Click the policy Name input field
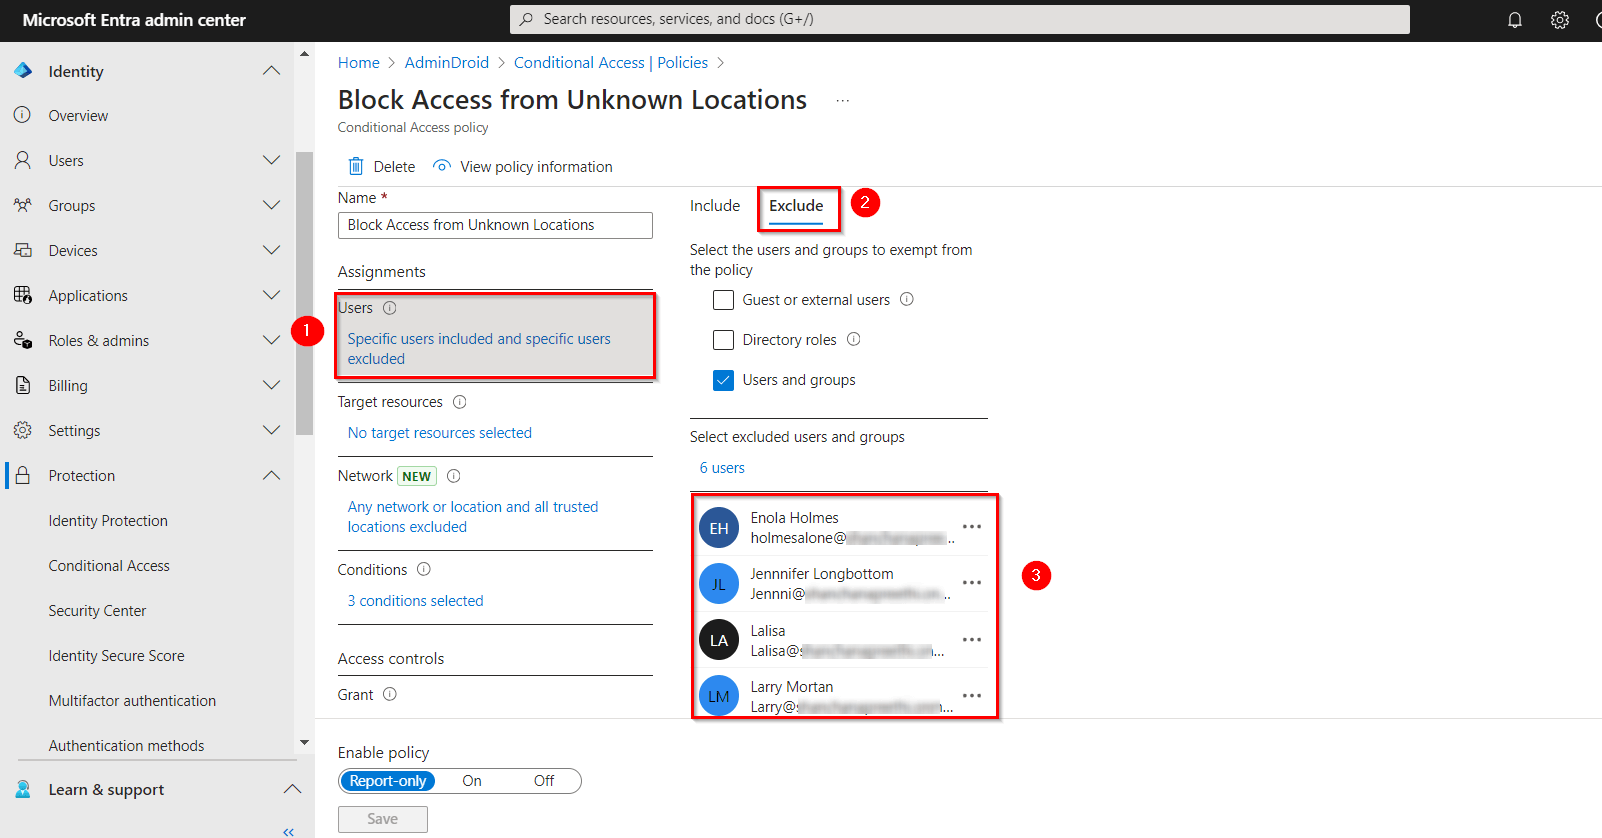 (x=495, y=225)
